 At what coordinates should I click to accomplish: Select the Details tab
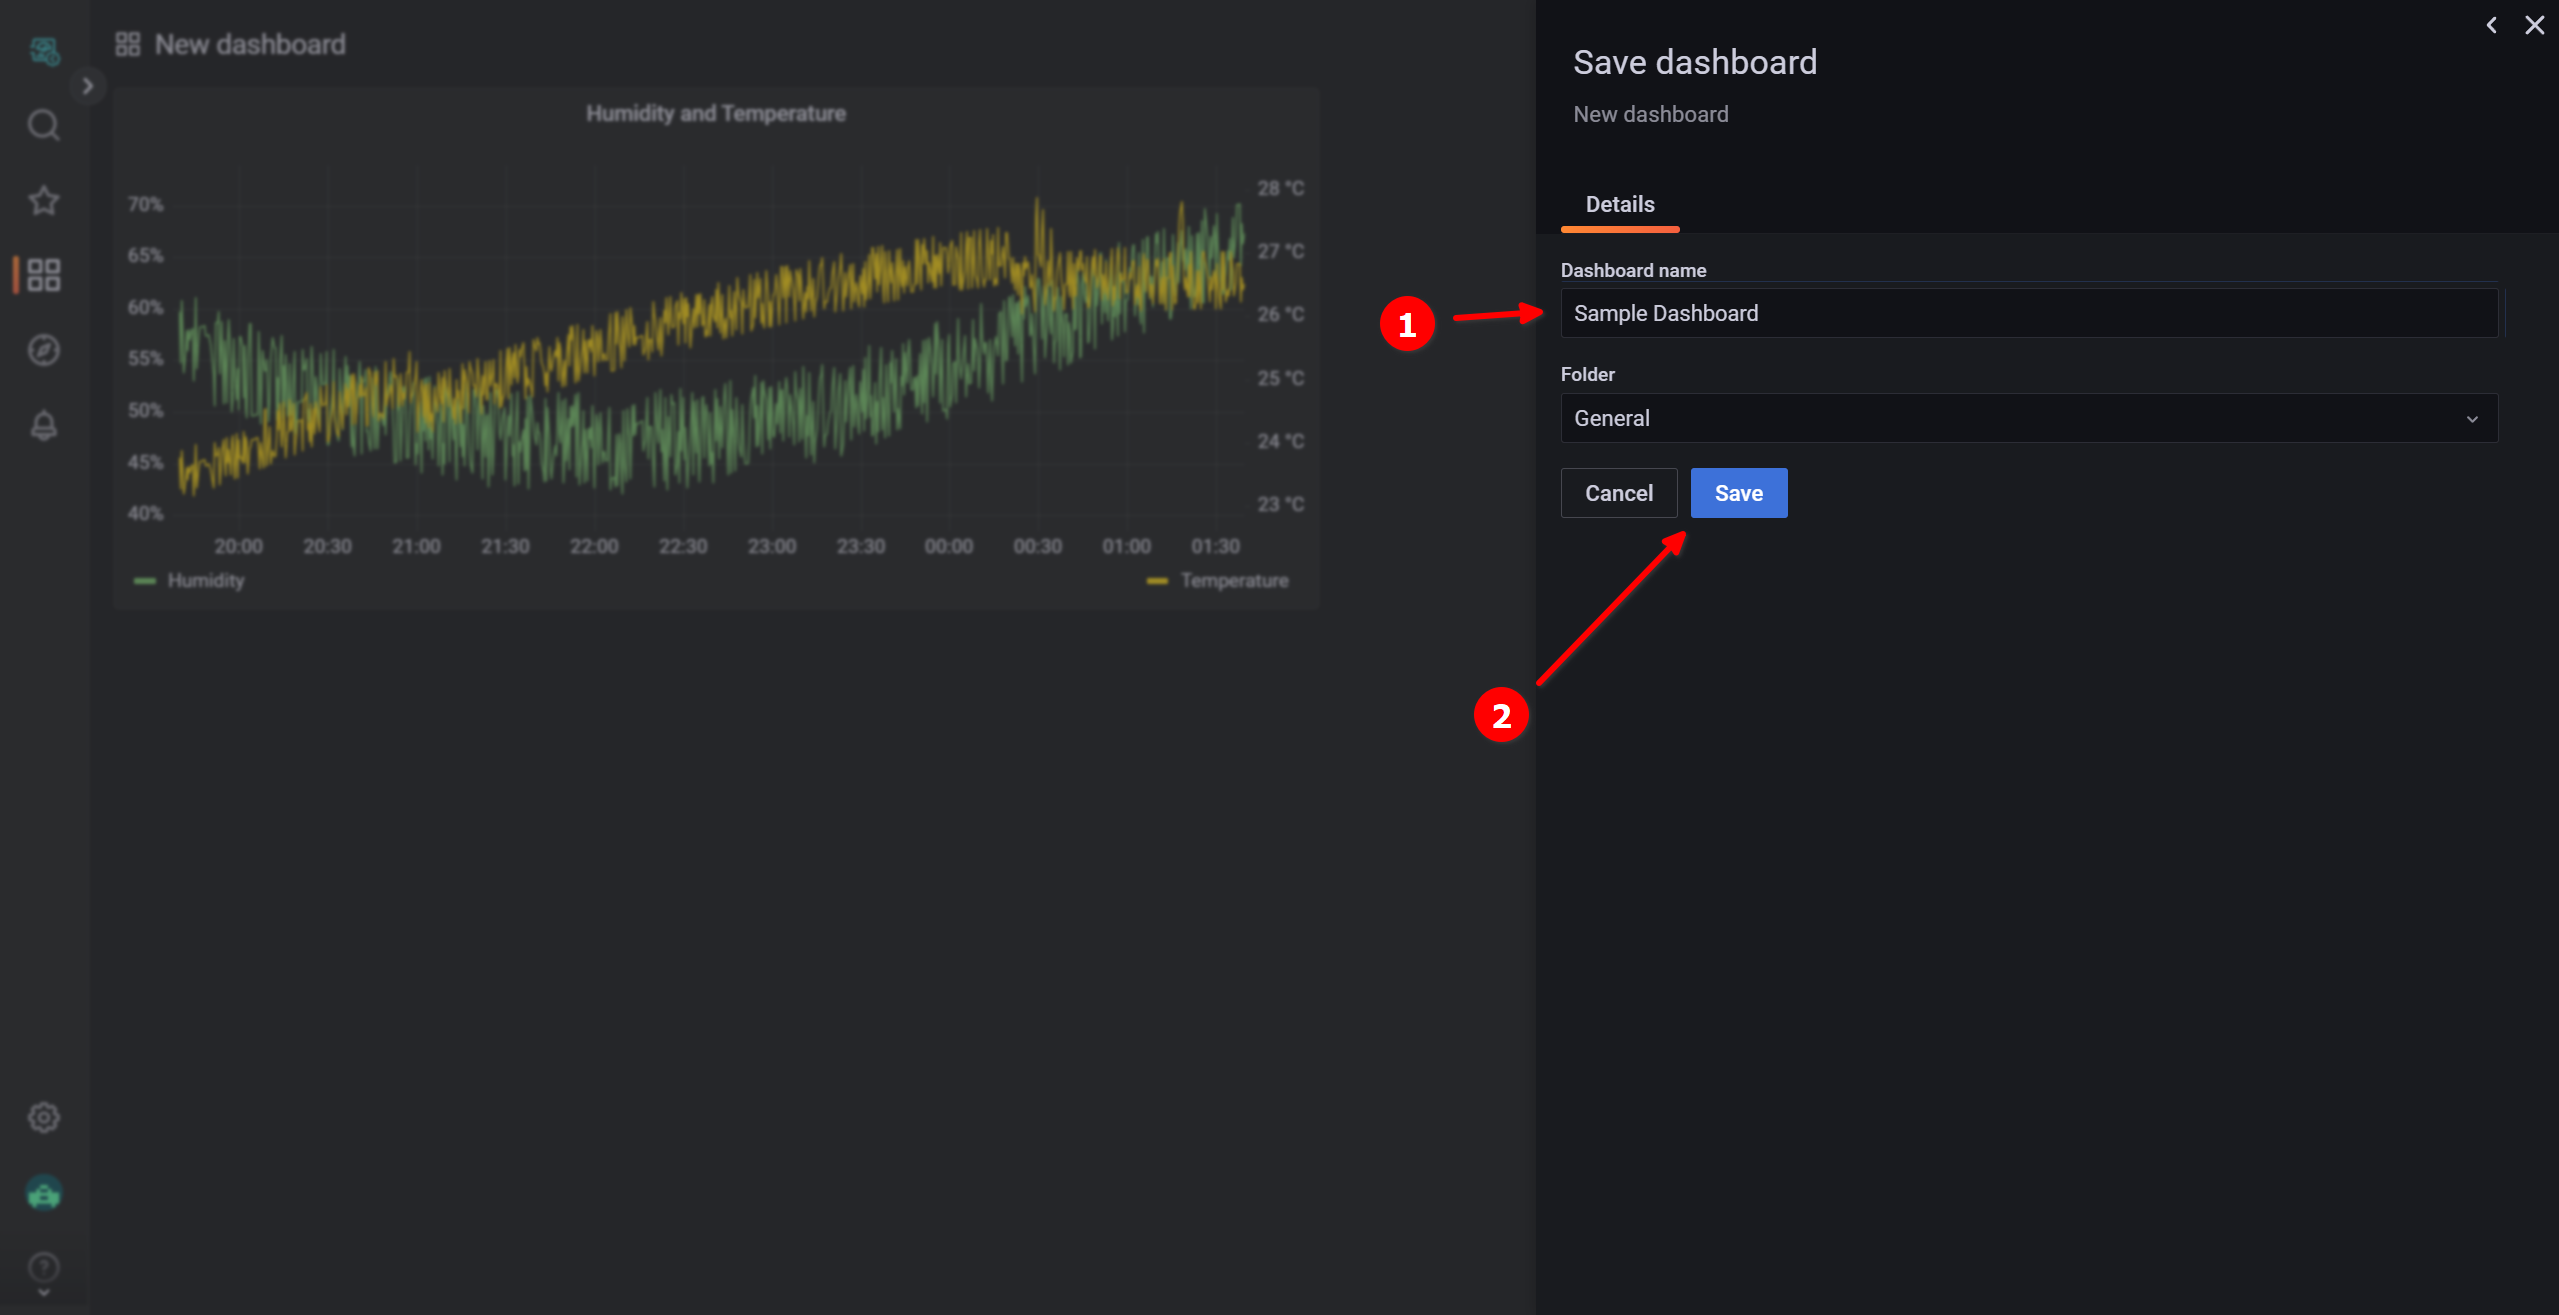pyautogui.click(x=1620, y=205)
